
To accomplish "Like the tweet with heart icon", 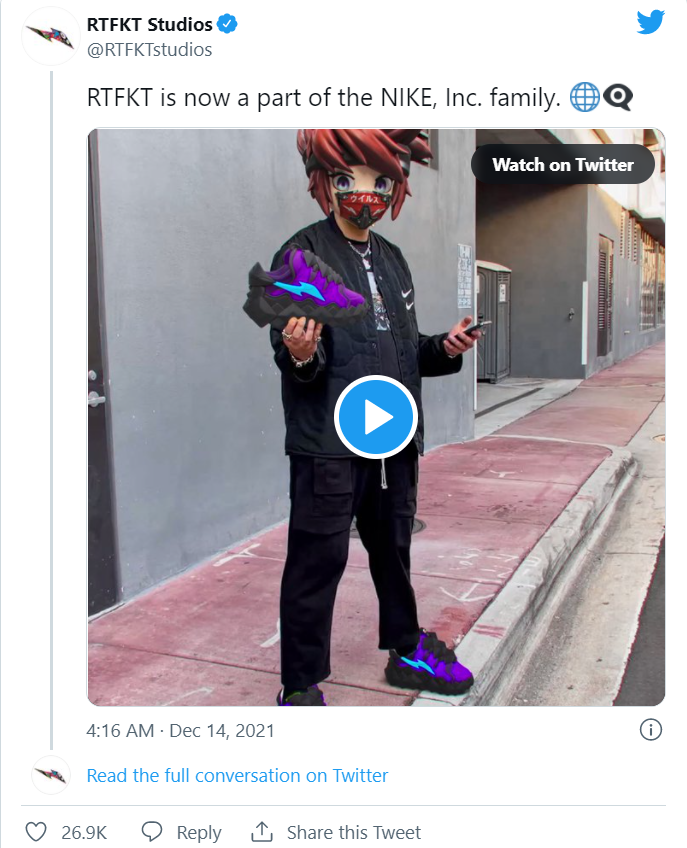I will (x=36, y=832).
